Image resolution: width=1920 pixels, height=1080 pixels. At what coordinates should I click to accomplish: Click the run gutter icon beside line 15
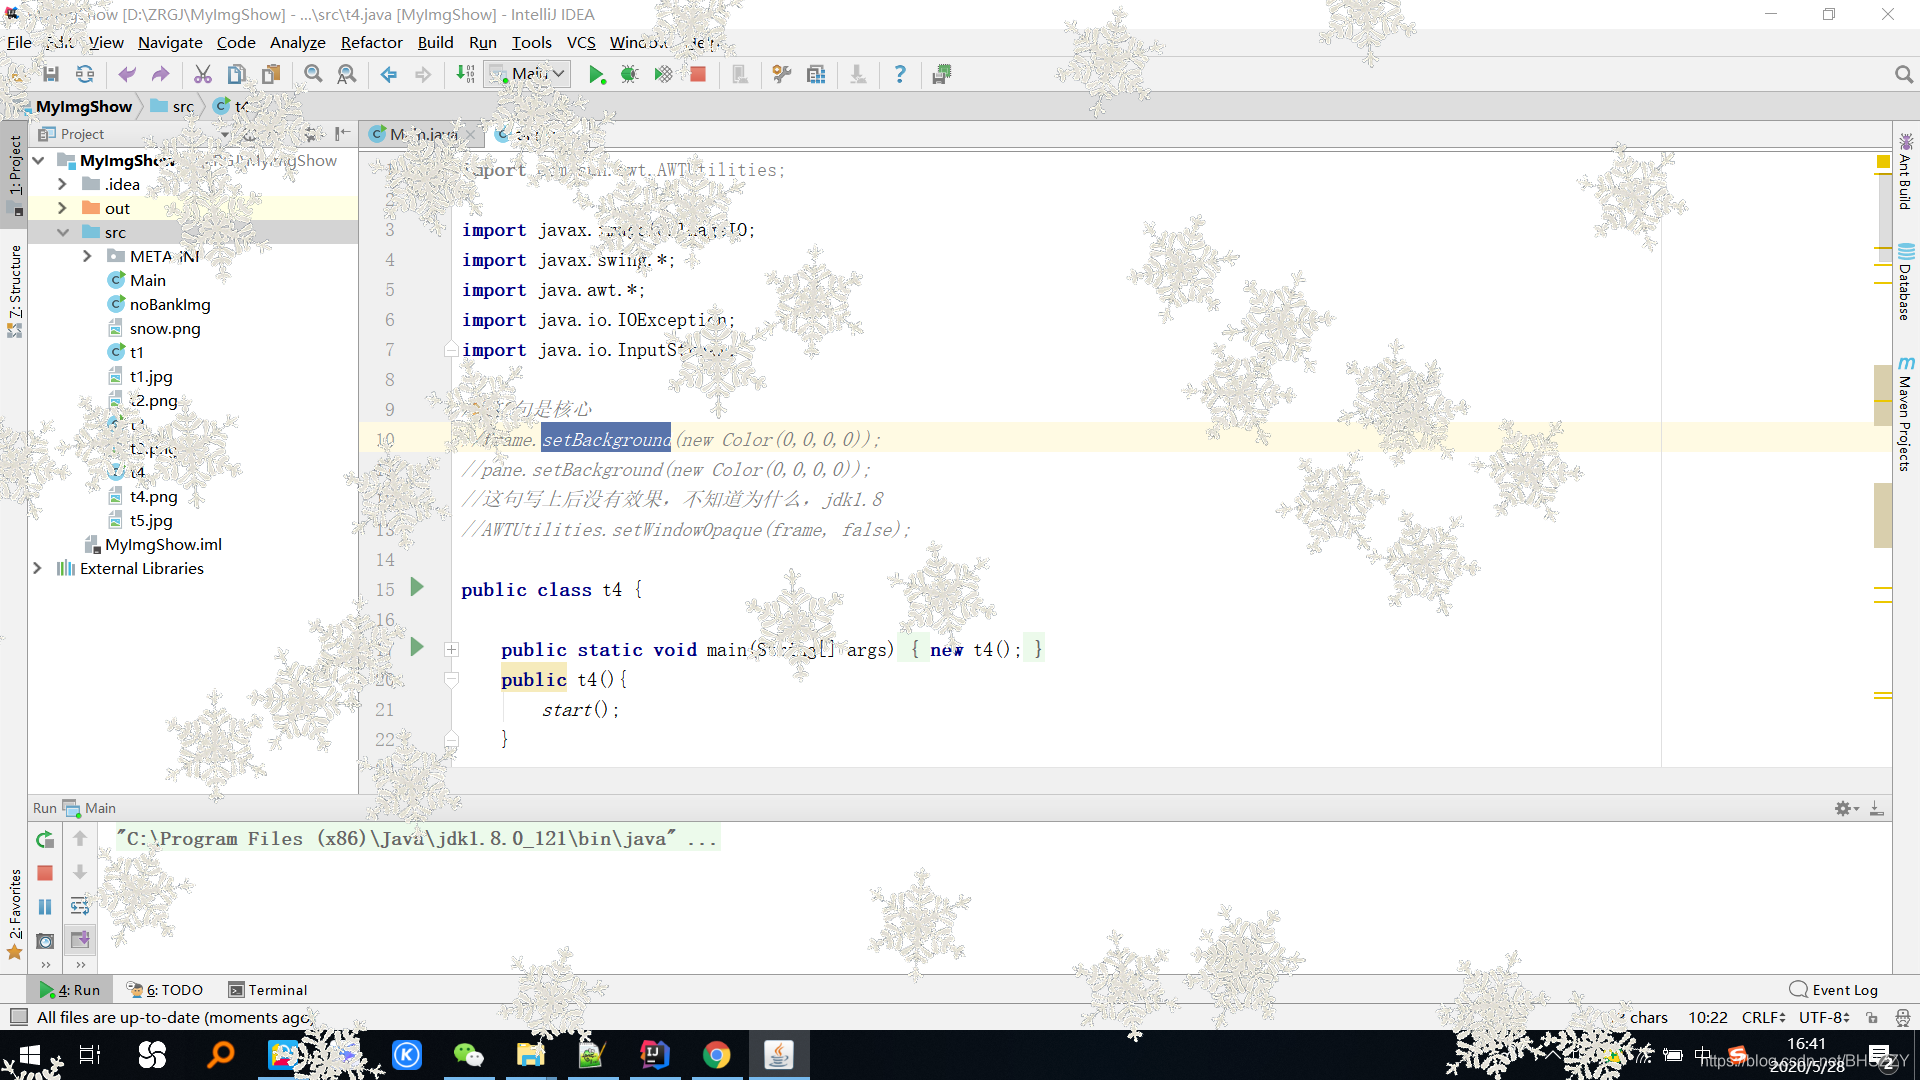417,588
